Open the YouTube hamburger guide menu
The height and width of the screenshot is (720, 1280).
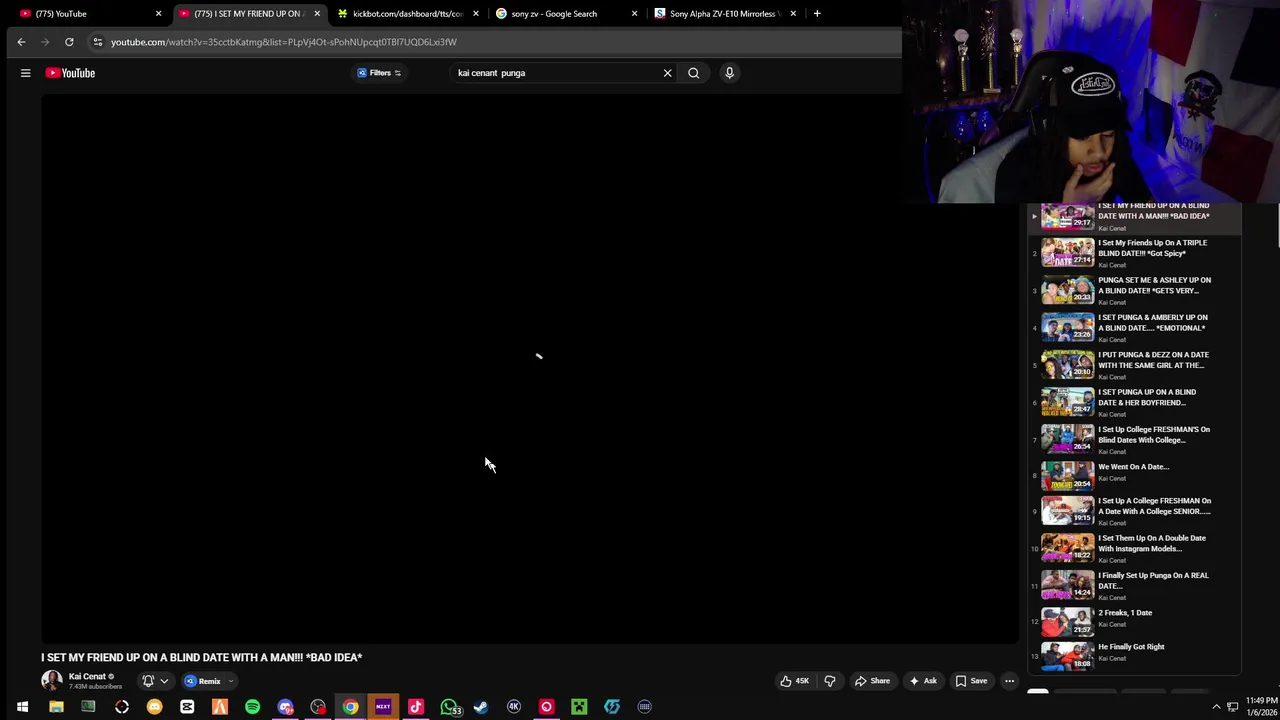(x=25, y=73)
